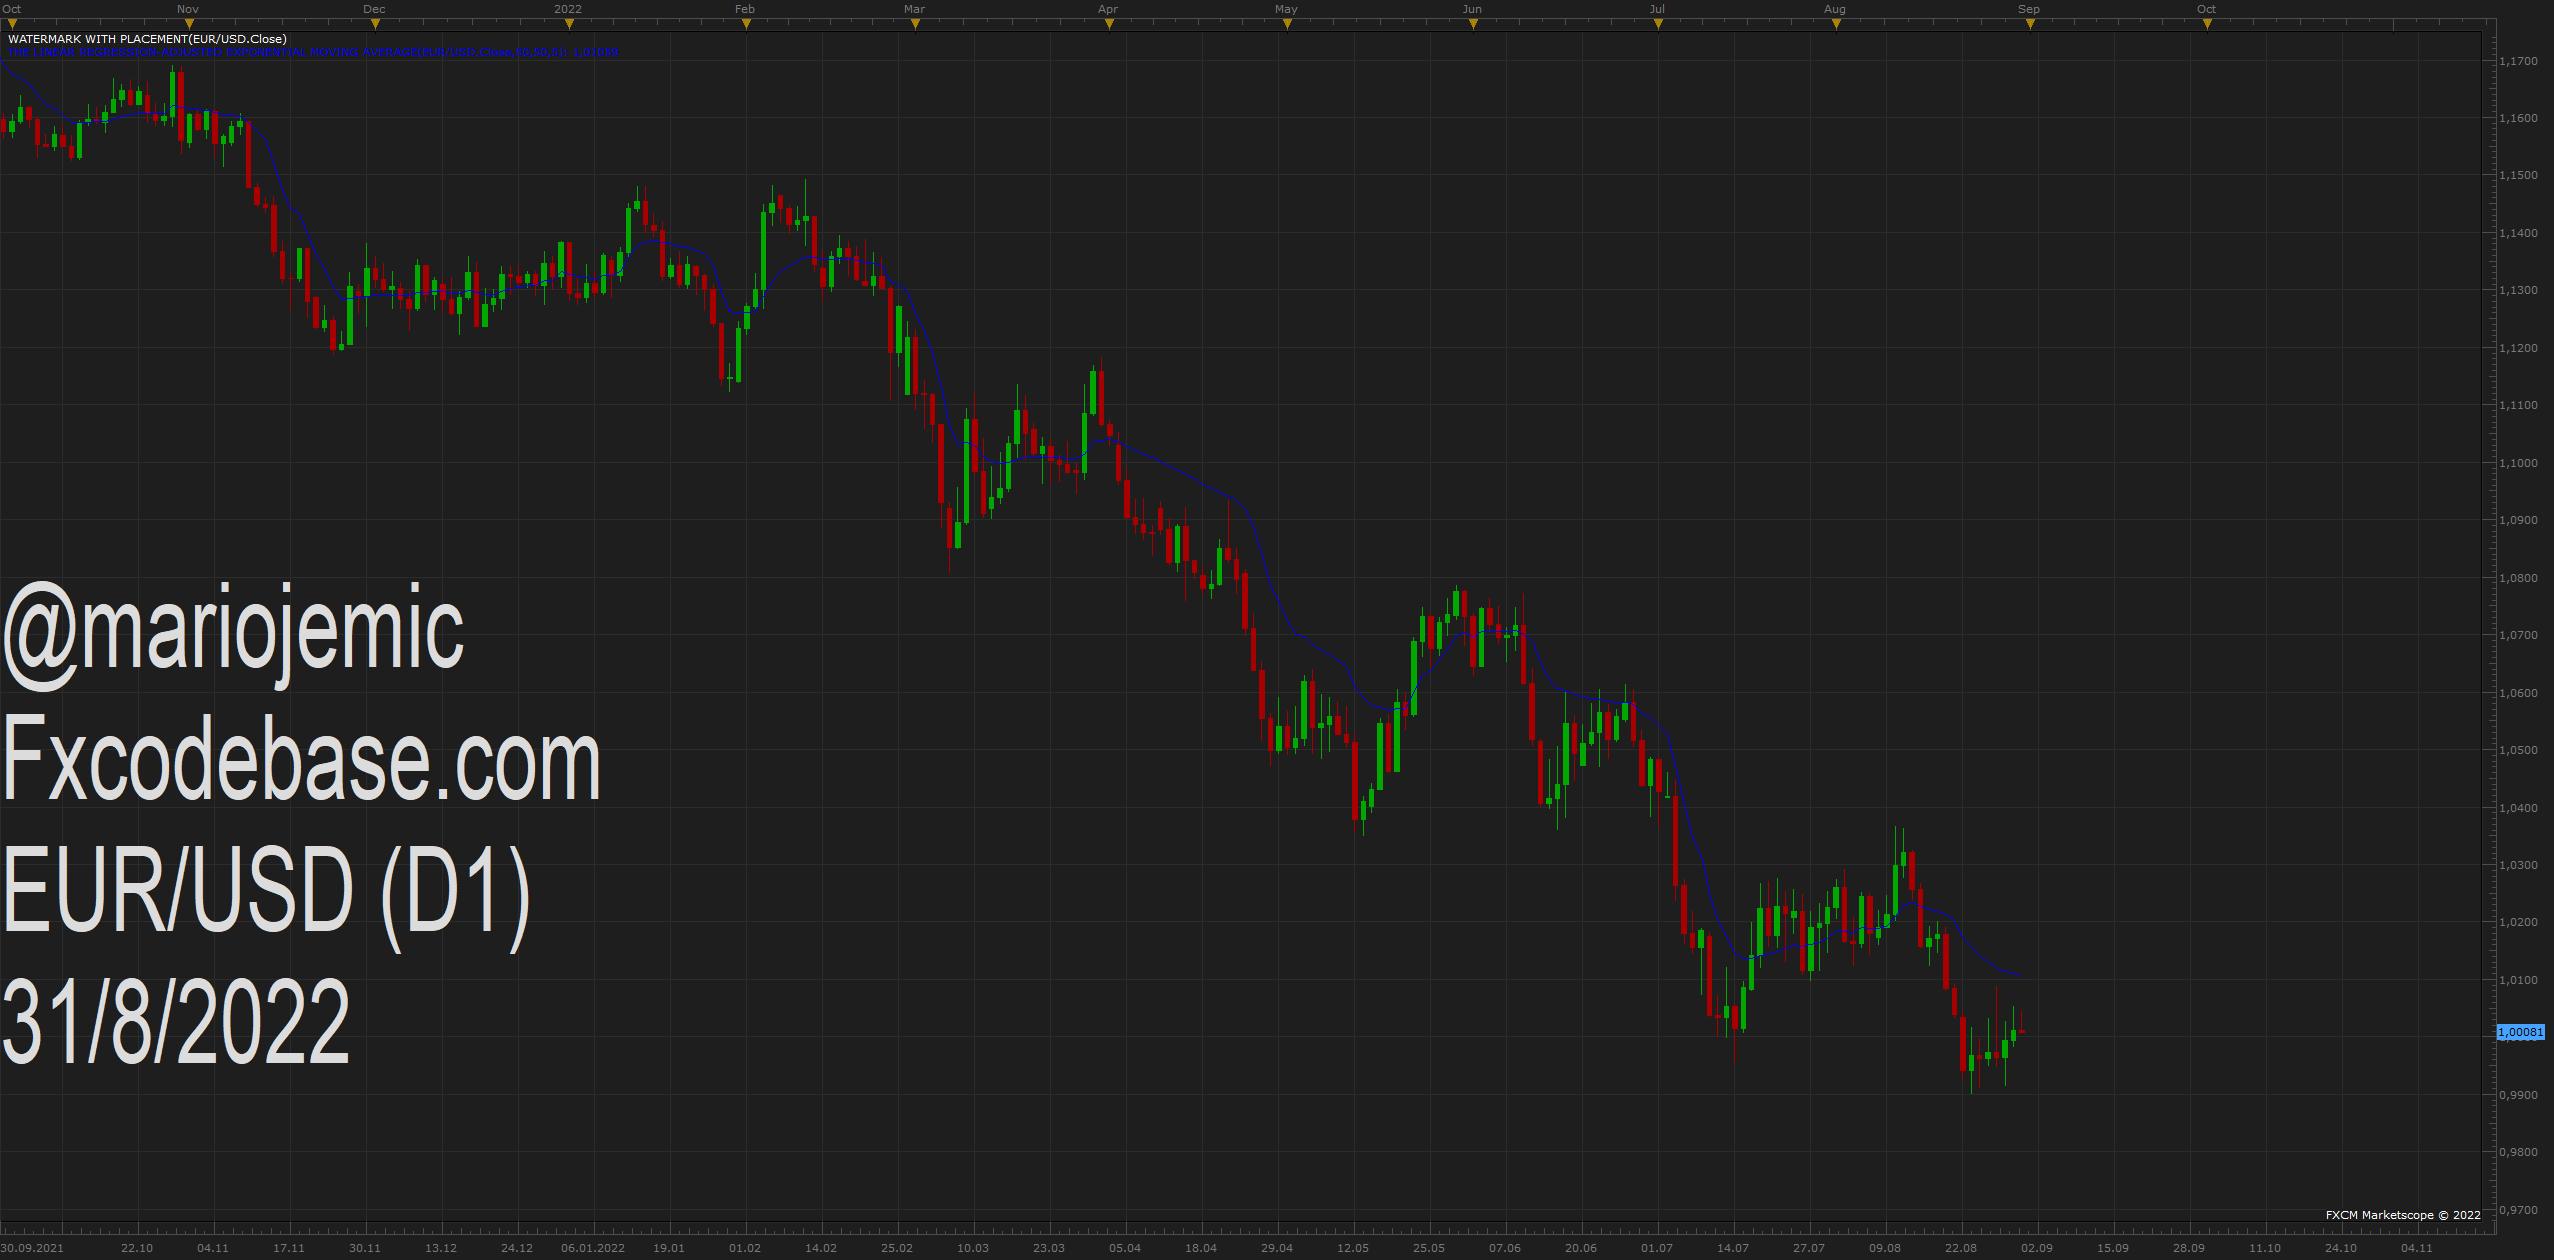
Task: Click the 0,9900 price axis label
Action: tap(2518, 1095)
